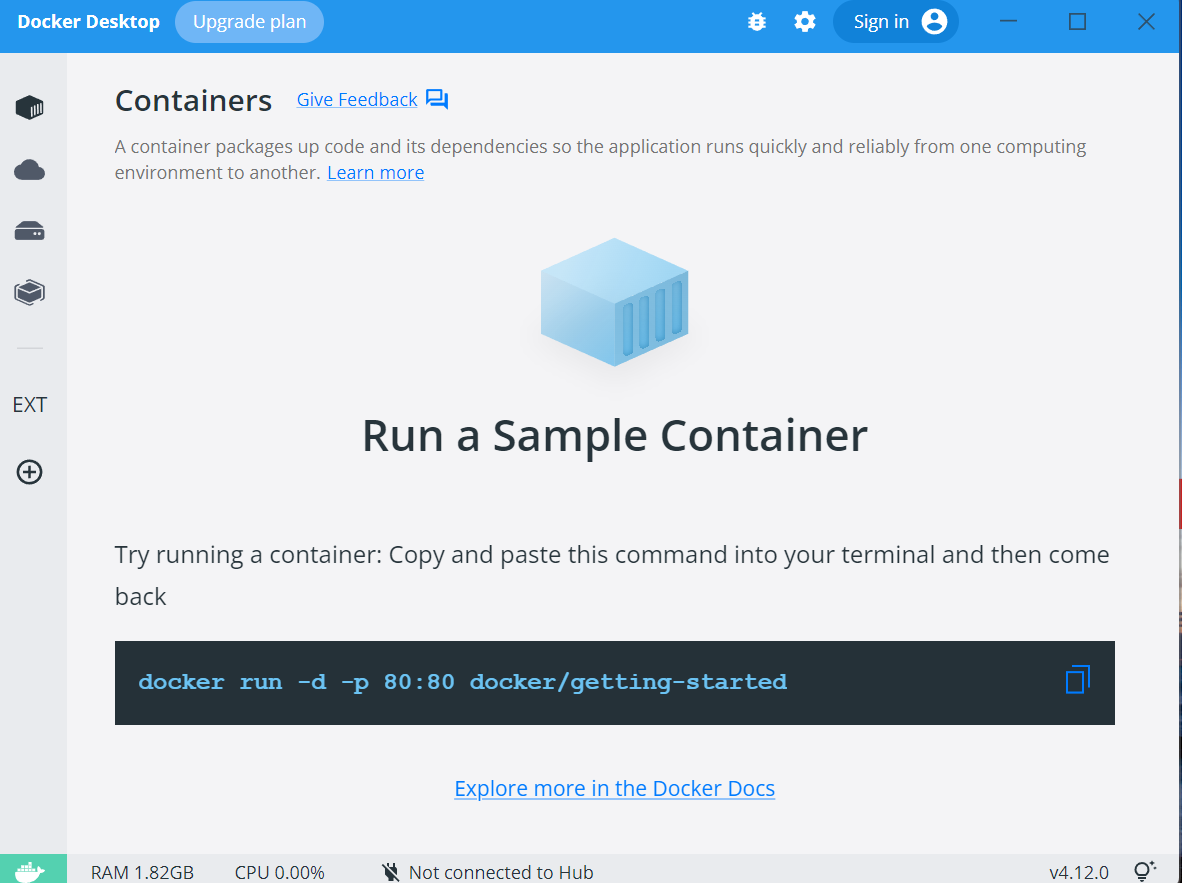Click the Docker Desktop title text
This screenshot has height=883, width=1182.
coord(88,22)
